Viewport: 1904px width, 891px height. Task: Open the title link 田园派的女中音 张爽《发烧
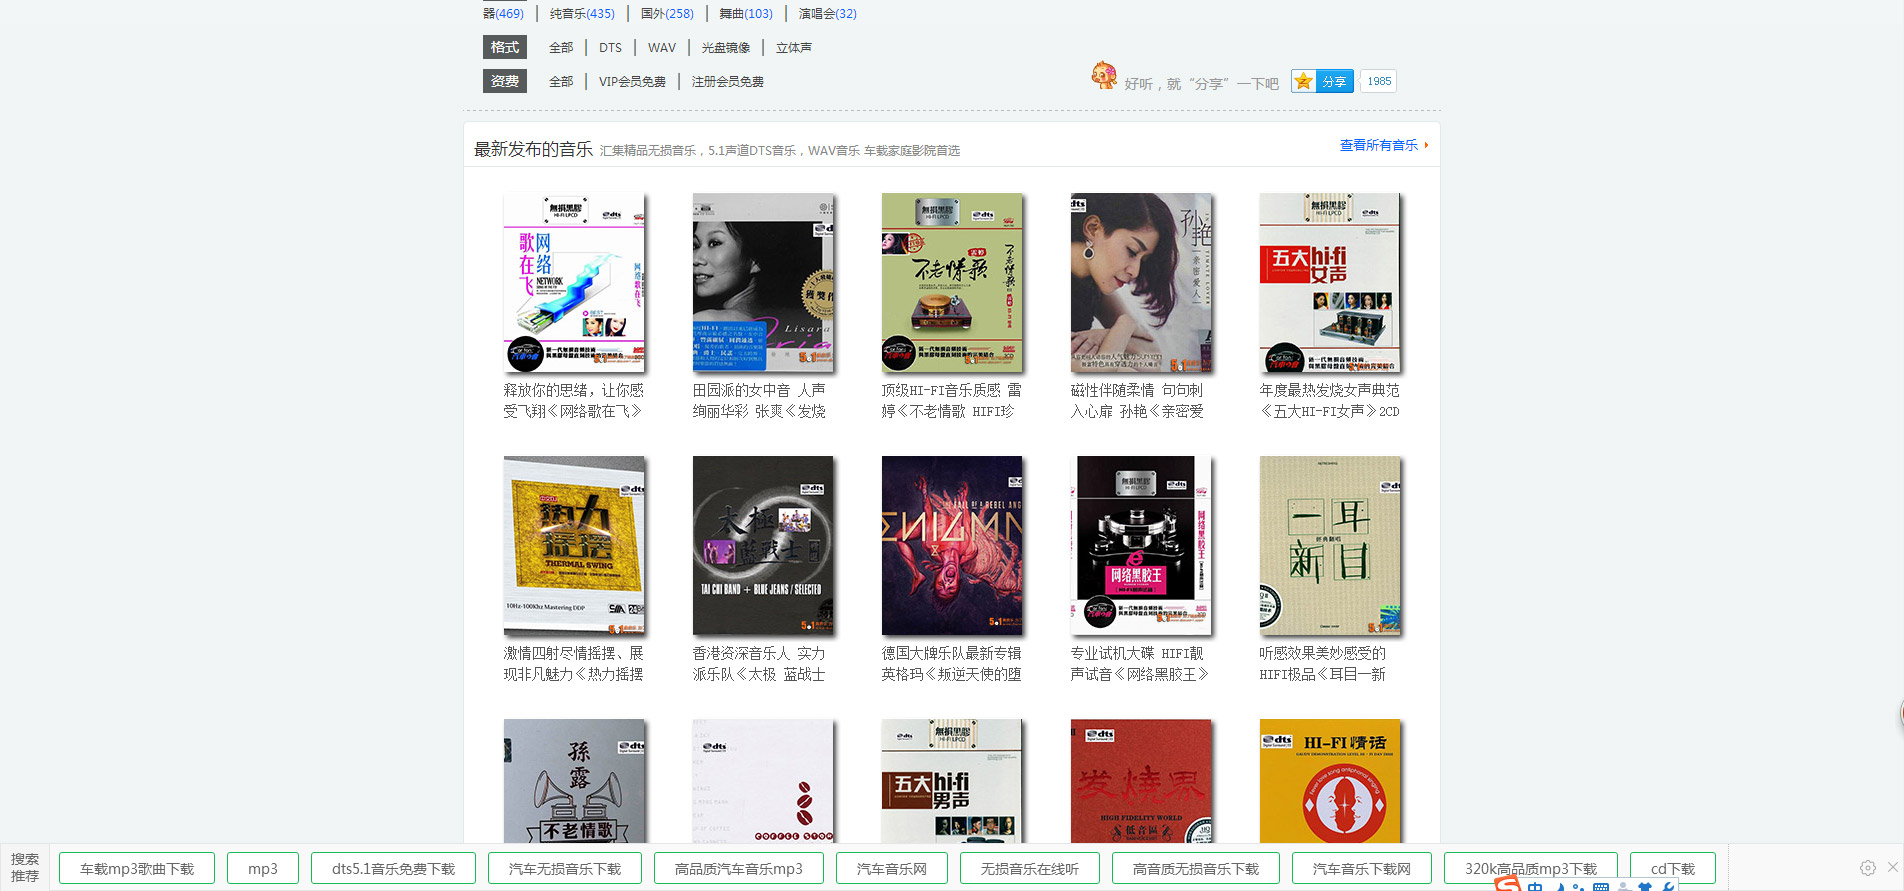759,401
